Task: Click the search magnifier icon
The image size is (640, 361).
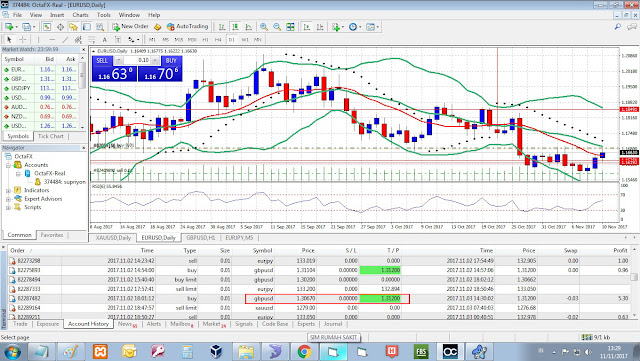Action: click(618, 27)
